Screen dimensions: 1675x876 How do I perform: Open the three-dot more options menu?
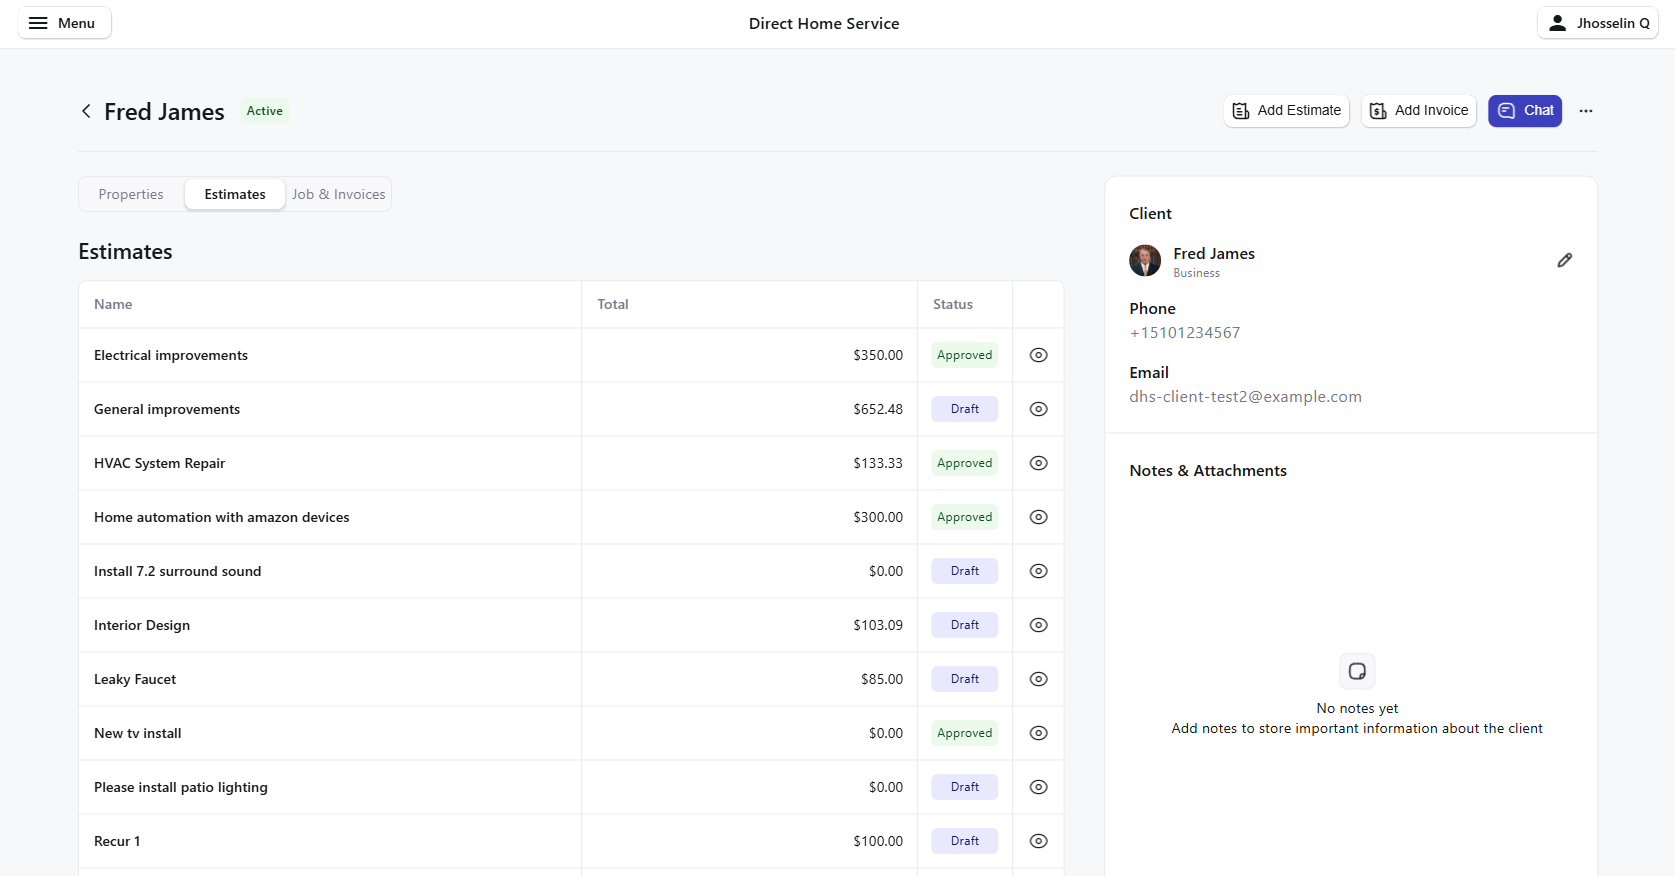1585,111
